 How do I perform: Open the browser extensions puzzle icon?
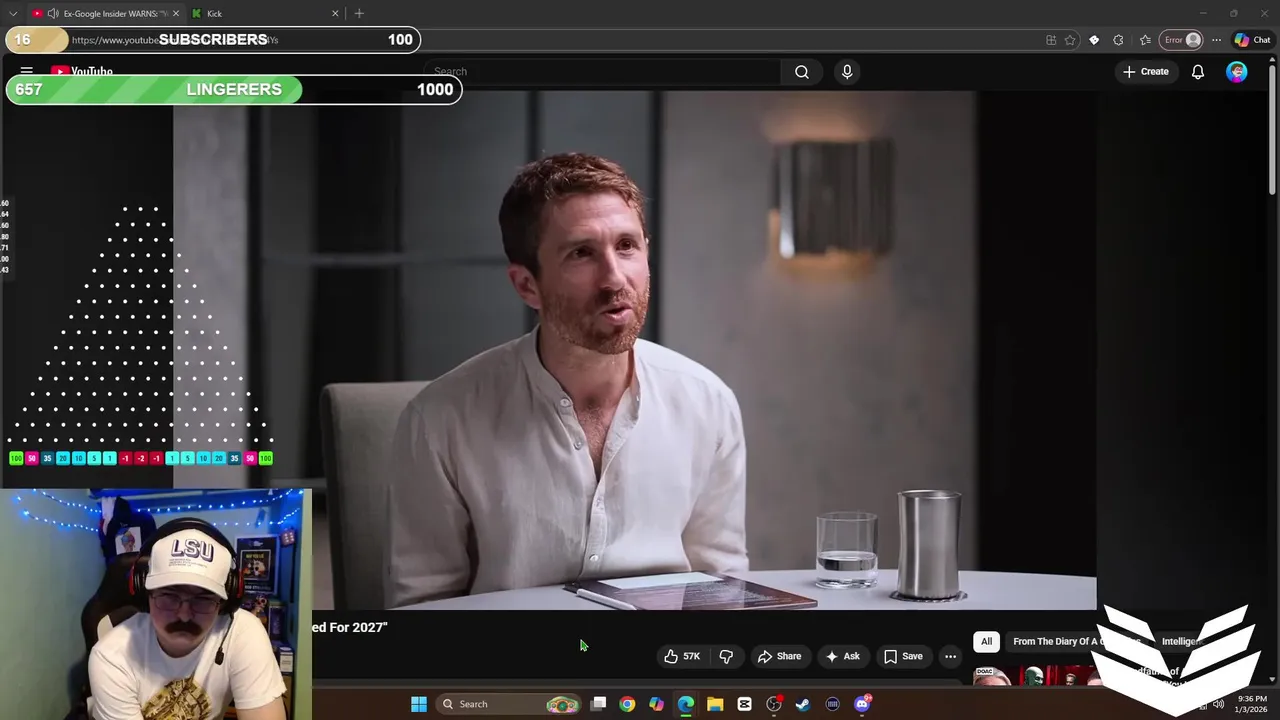tap(1118, 40)
